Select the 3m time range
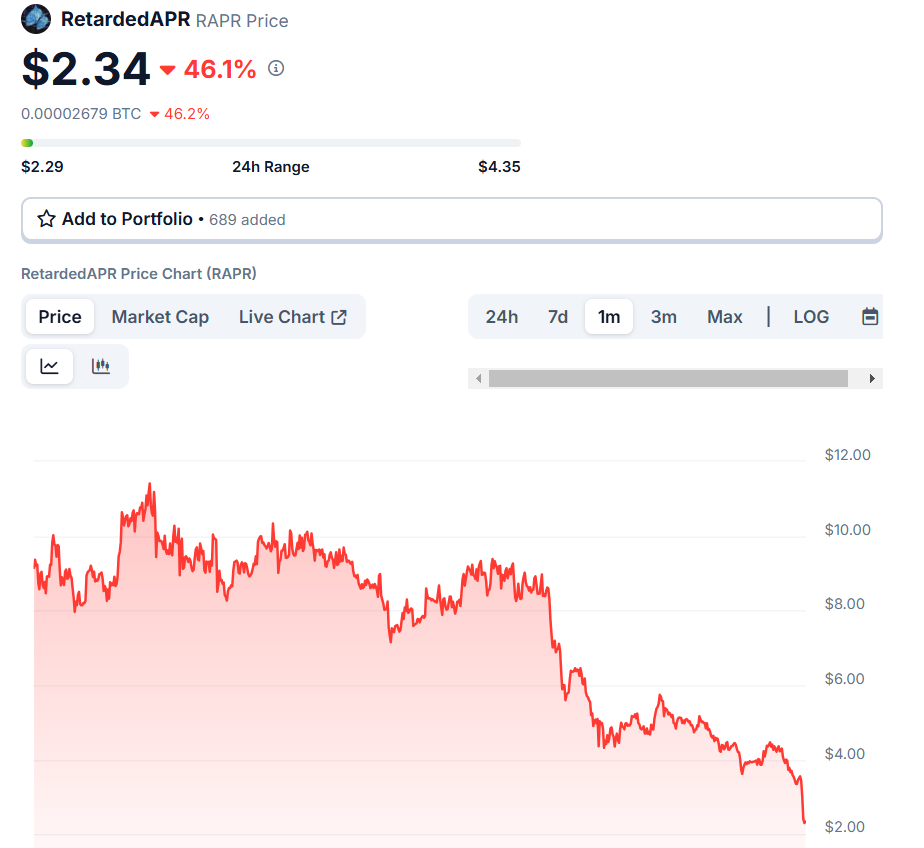The height and width of the screenshot is (848, 924). pos(664,317)
